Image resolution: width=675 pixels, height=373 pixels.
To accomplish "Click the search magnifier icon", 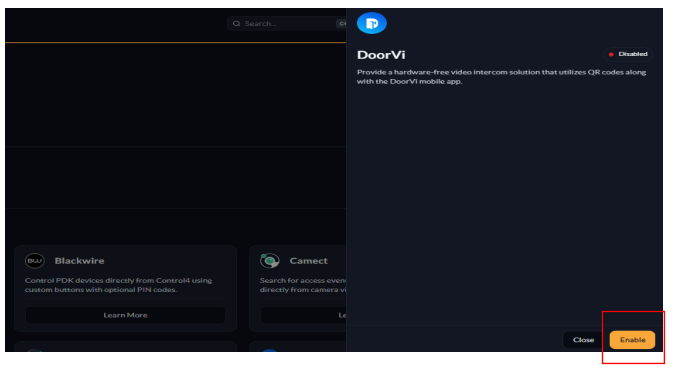I will click(x=236, y=24).
